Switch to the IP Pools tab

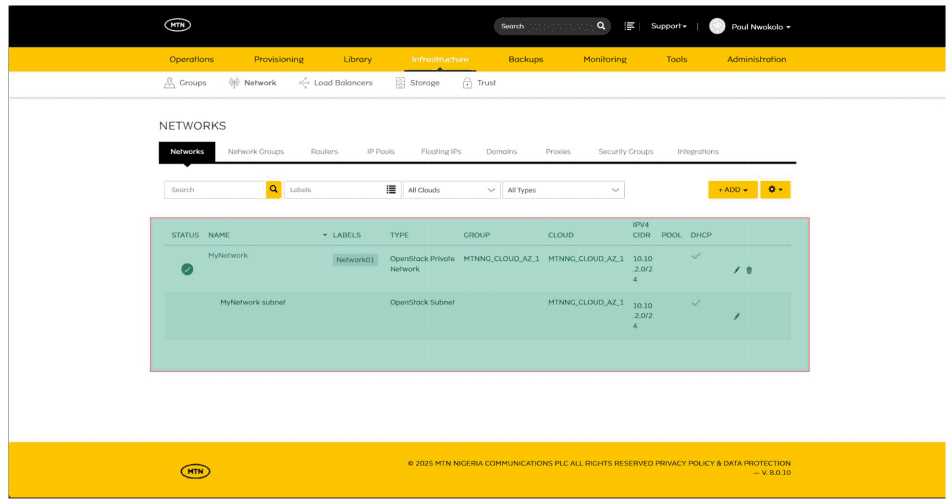pos(381,152)
